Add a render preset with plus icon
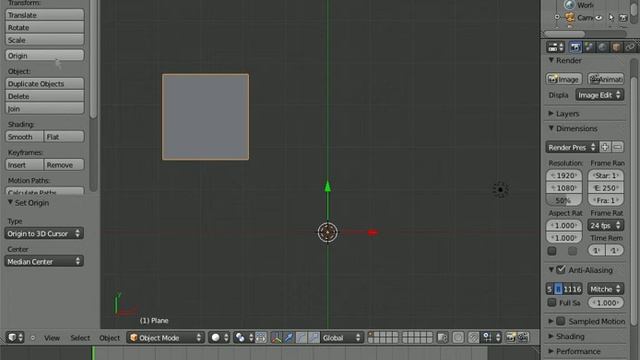This screenshot has width=640, height=360. 605,147
